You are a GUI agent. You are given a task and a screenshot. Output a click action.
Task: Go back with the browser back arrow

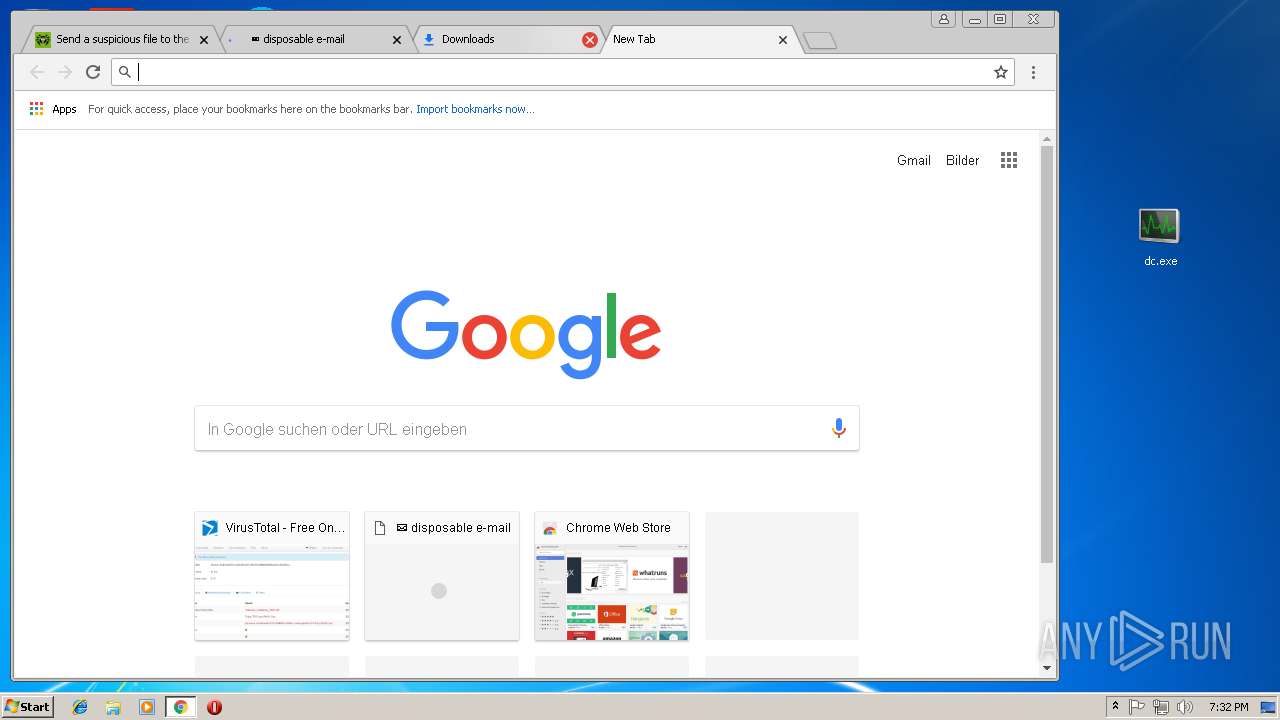[37, 72]
